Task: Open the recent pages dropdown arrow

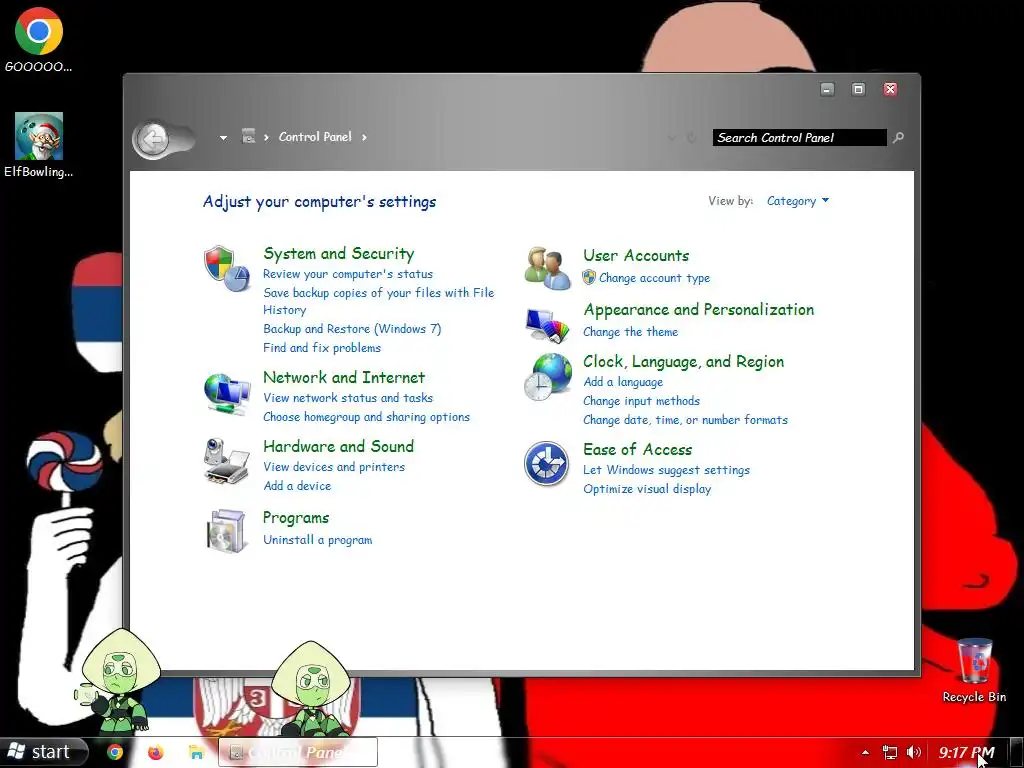Action: [x=223, y=138]
